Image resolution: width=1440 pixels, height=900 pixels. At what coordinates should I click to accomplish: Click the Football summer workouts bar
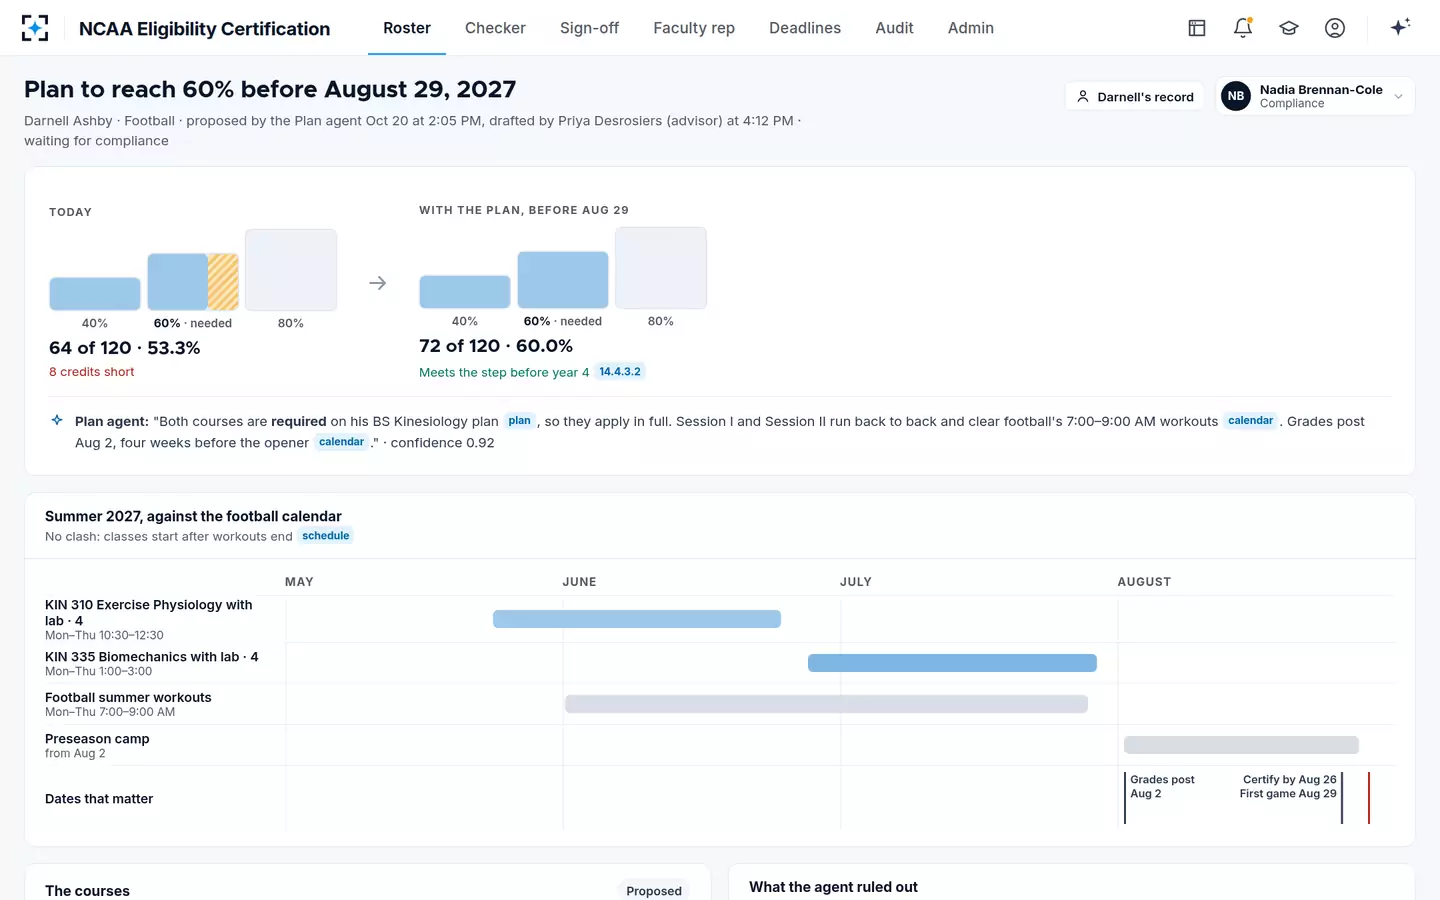pyautogui.click(x=826, y=704)
